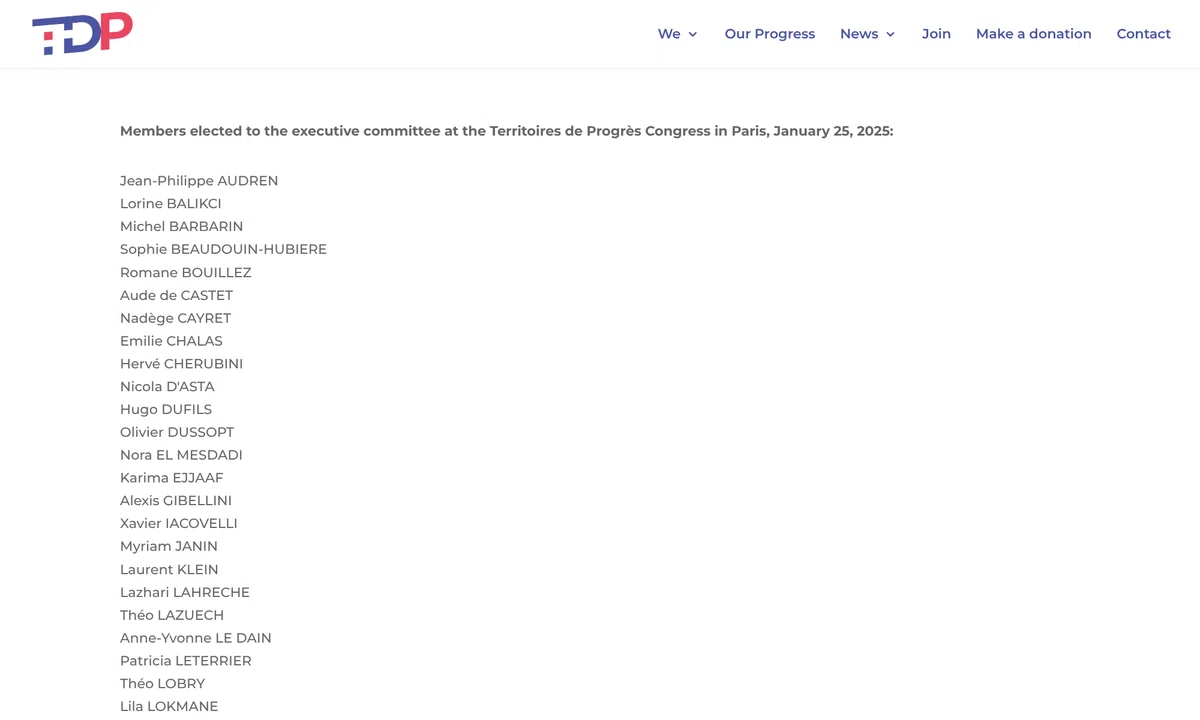Click the Laurent KLEIN list entry
The width and height of the screenshot is (1200, 720).
point(169,569)
